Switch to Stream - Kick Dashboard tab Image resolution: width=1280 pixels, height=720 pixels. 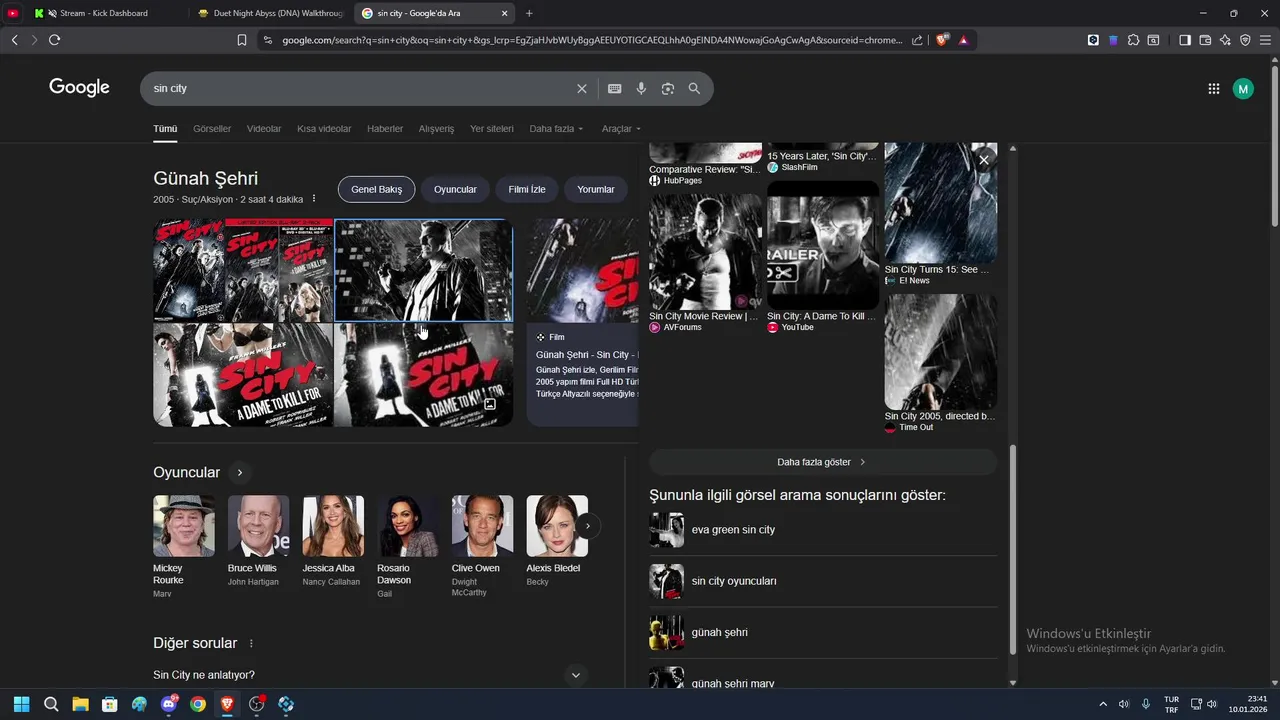pos(103,13)
